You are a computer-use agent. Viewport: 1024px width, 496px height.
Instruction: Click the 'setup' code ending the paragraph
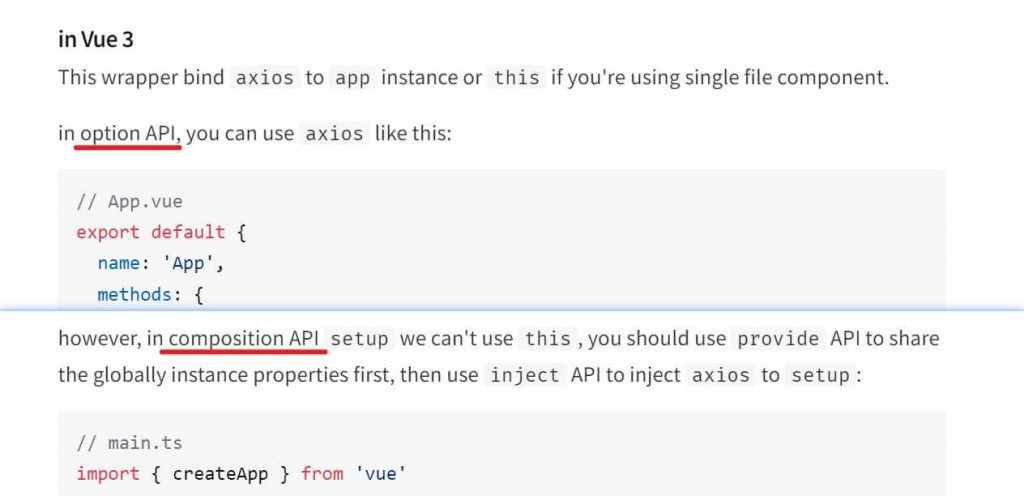(x=820, y=375)
